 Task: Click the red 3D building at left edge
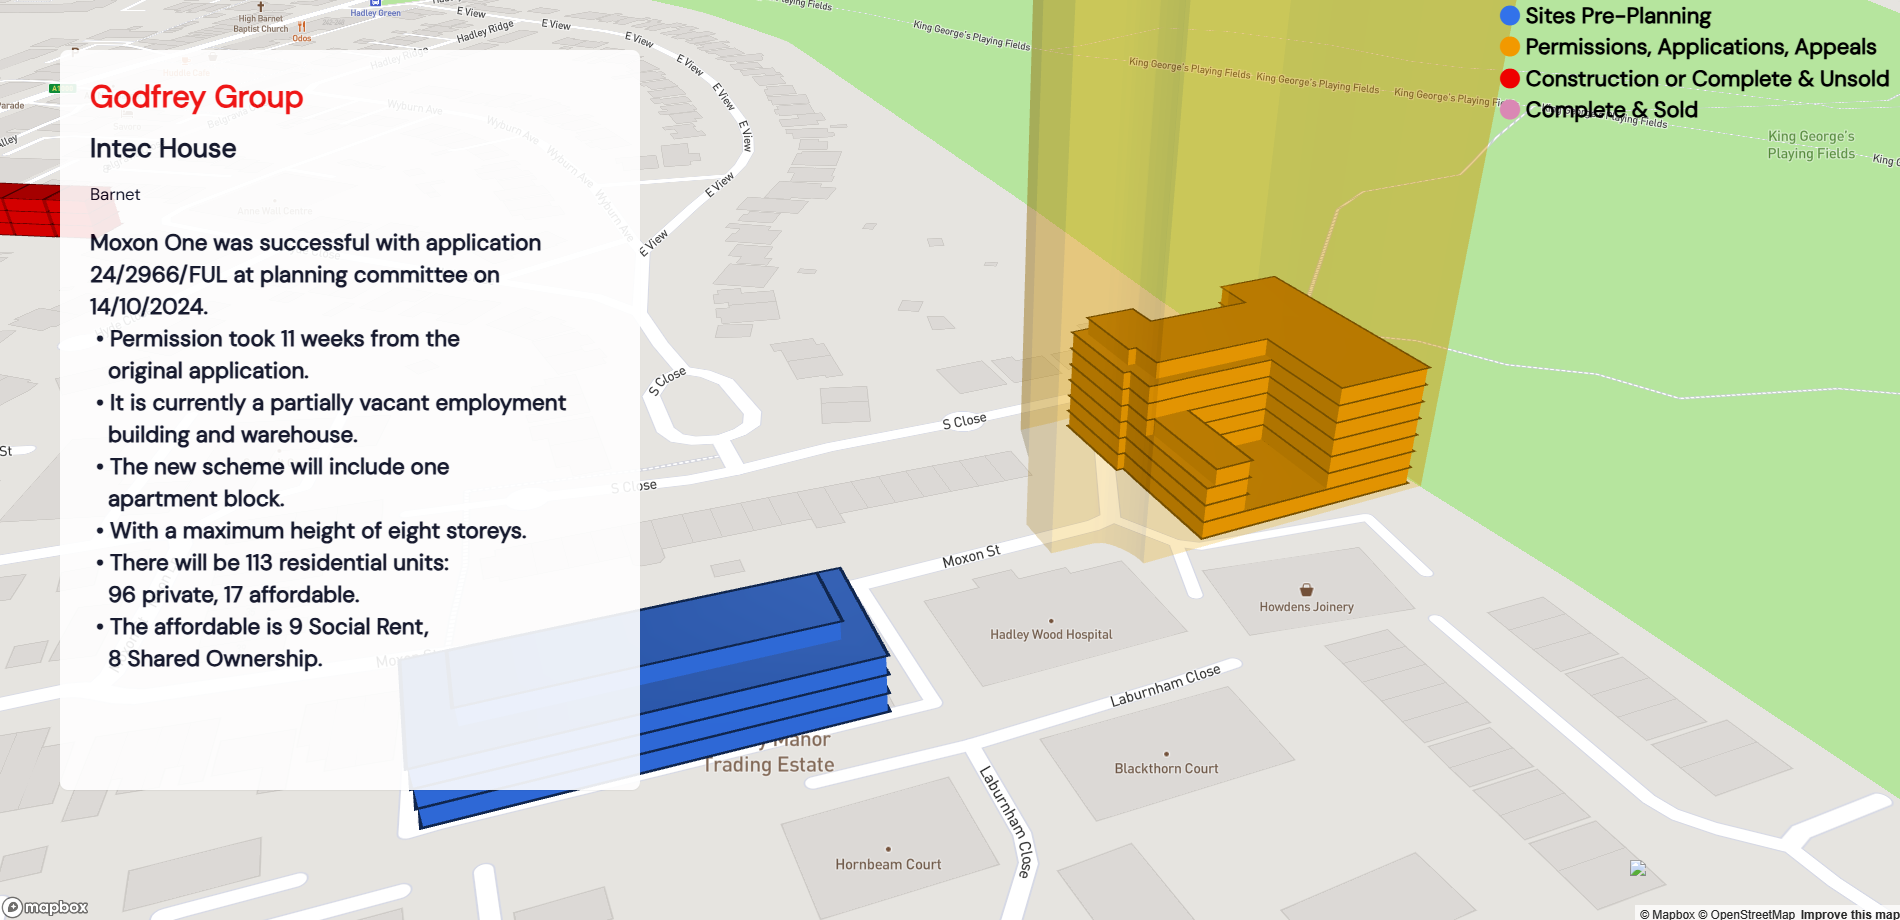pos(30,210)
